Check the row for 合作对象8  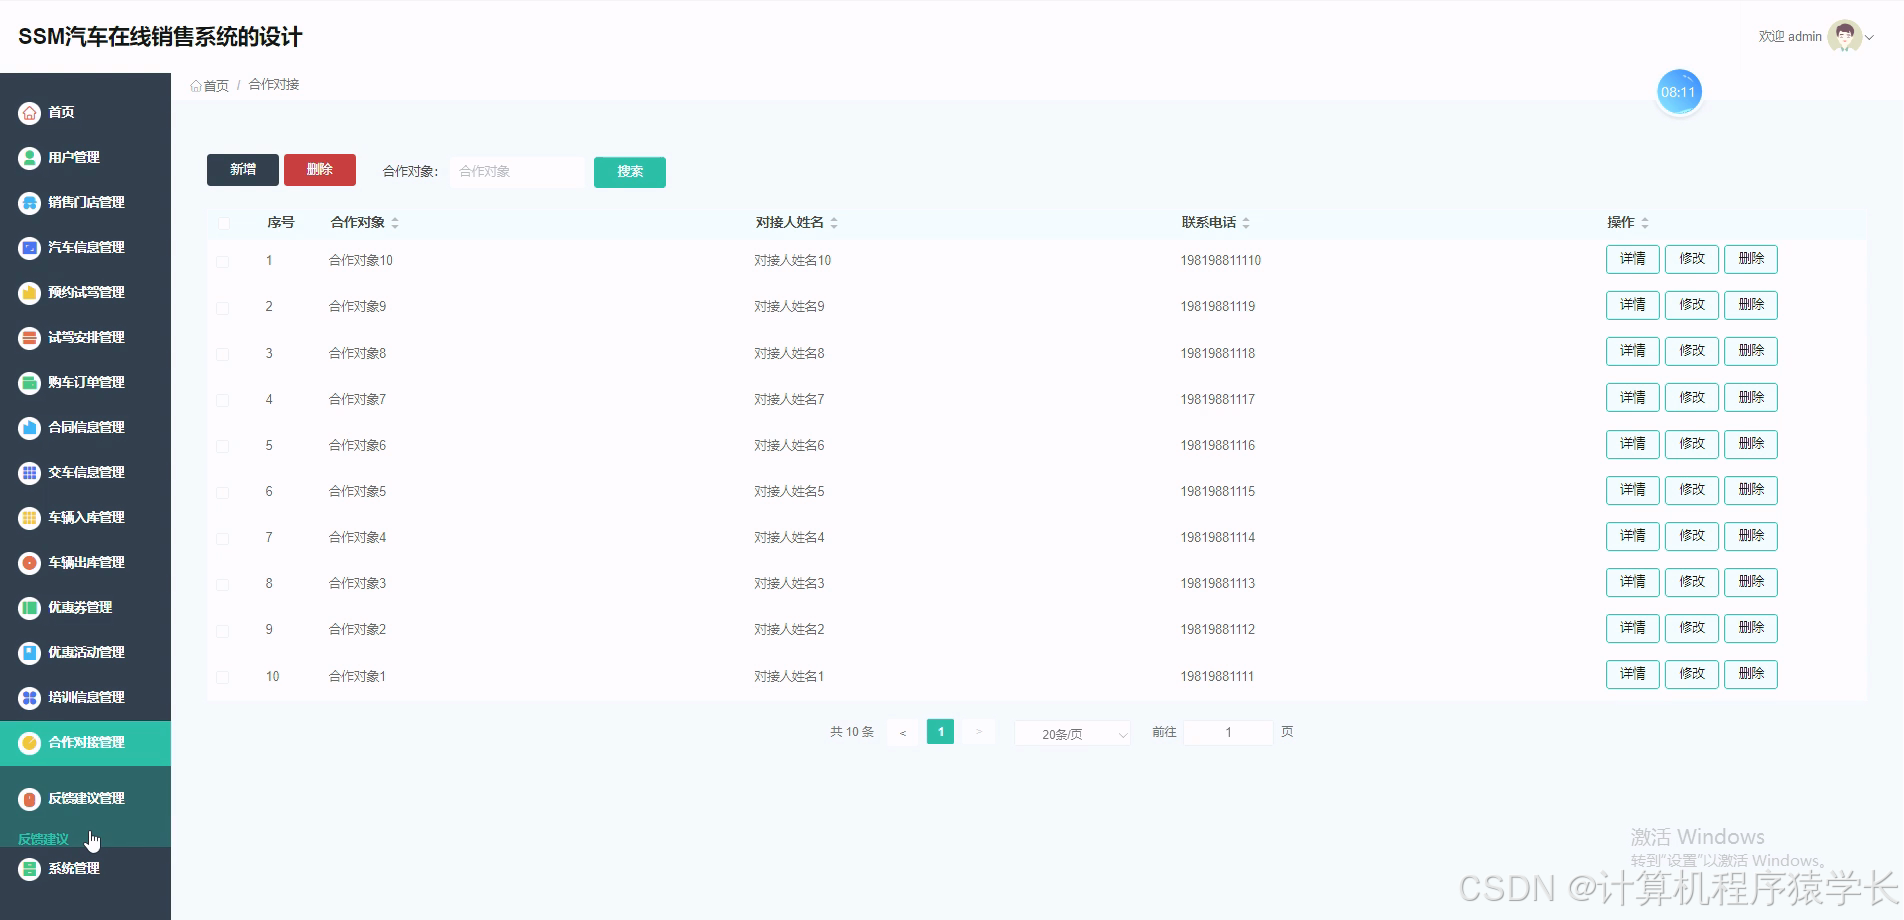coord(223,354)
